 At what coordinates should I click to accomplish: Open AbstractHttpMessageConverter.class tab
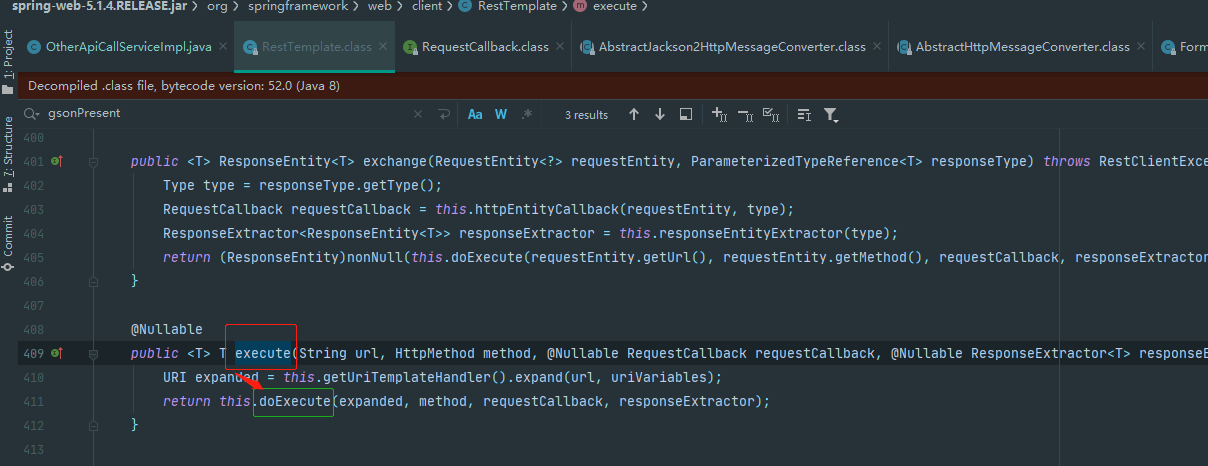[1023, 47]
